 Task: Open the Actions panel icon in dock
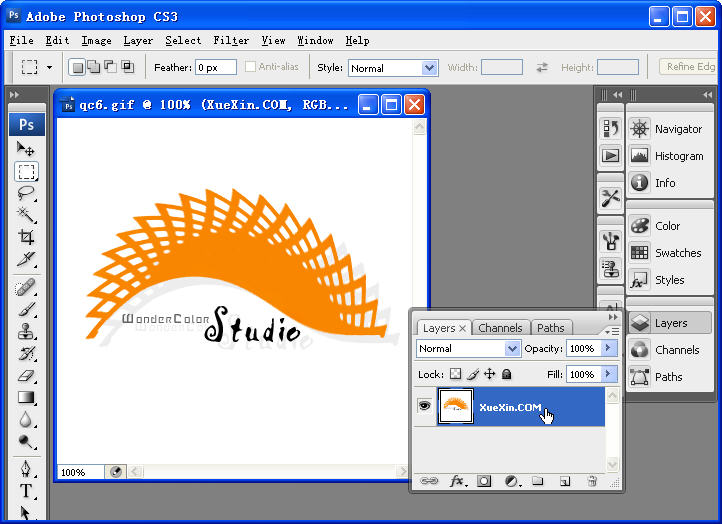(x=611, y=155)
